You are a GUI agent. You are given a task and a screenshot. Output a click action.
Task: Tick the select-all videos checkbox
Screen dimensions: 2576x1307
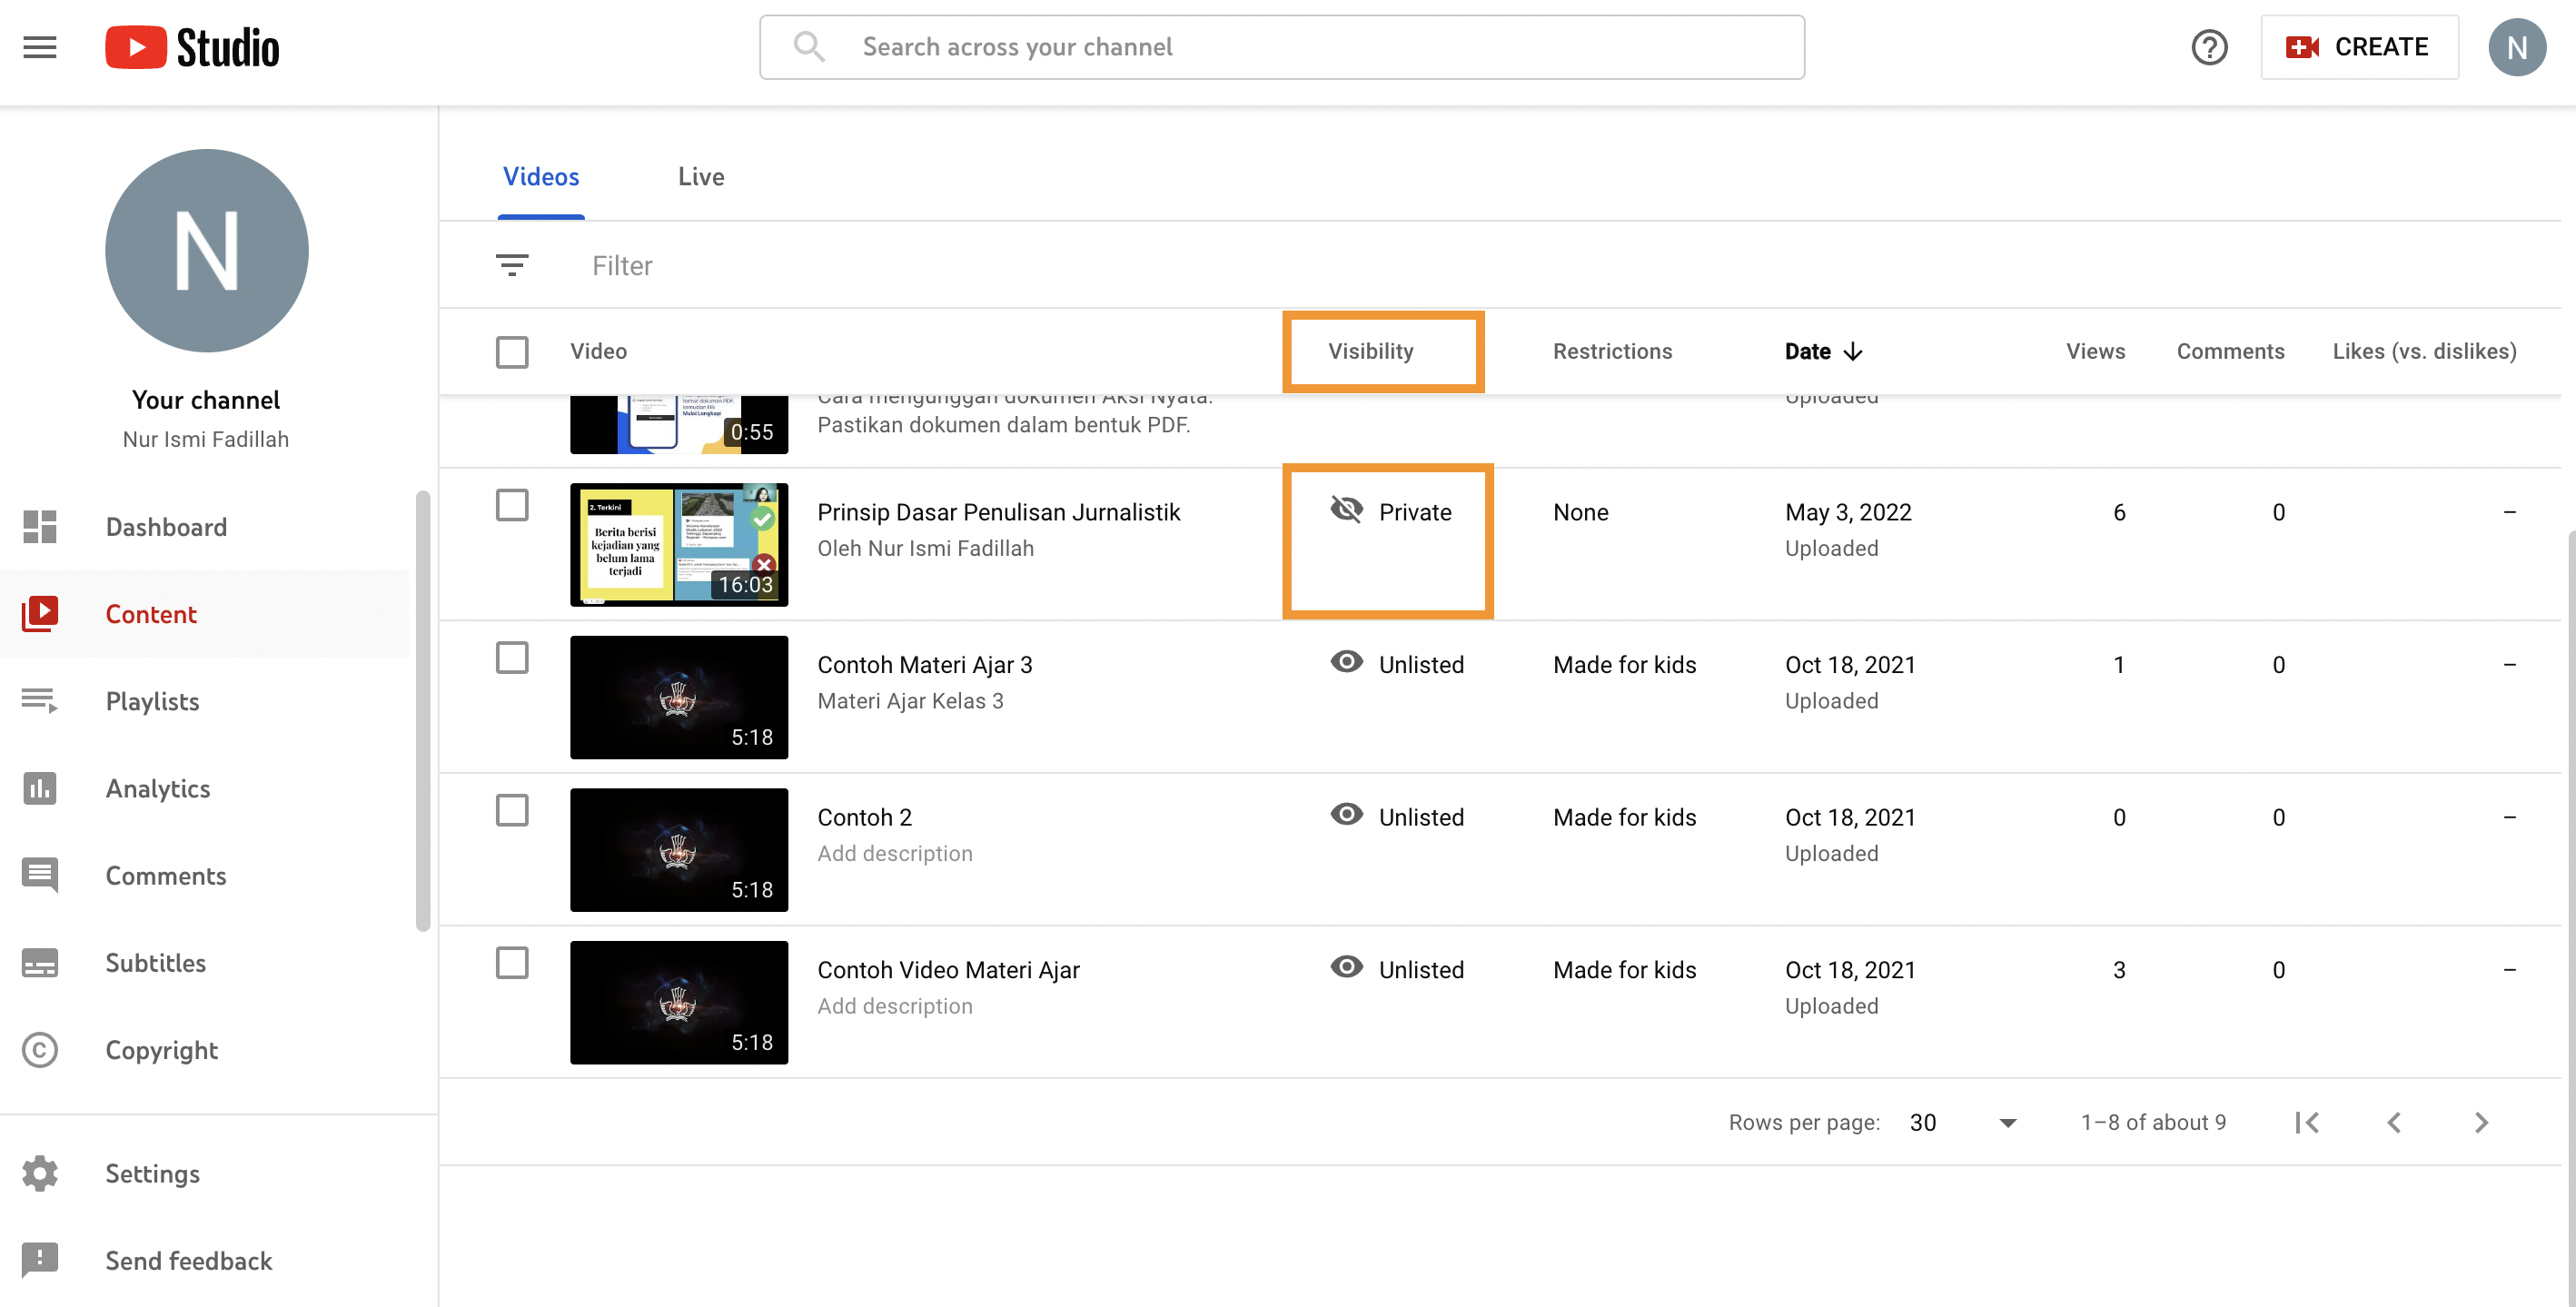[512, 352]
